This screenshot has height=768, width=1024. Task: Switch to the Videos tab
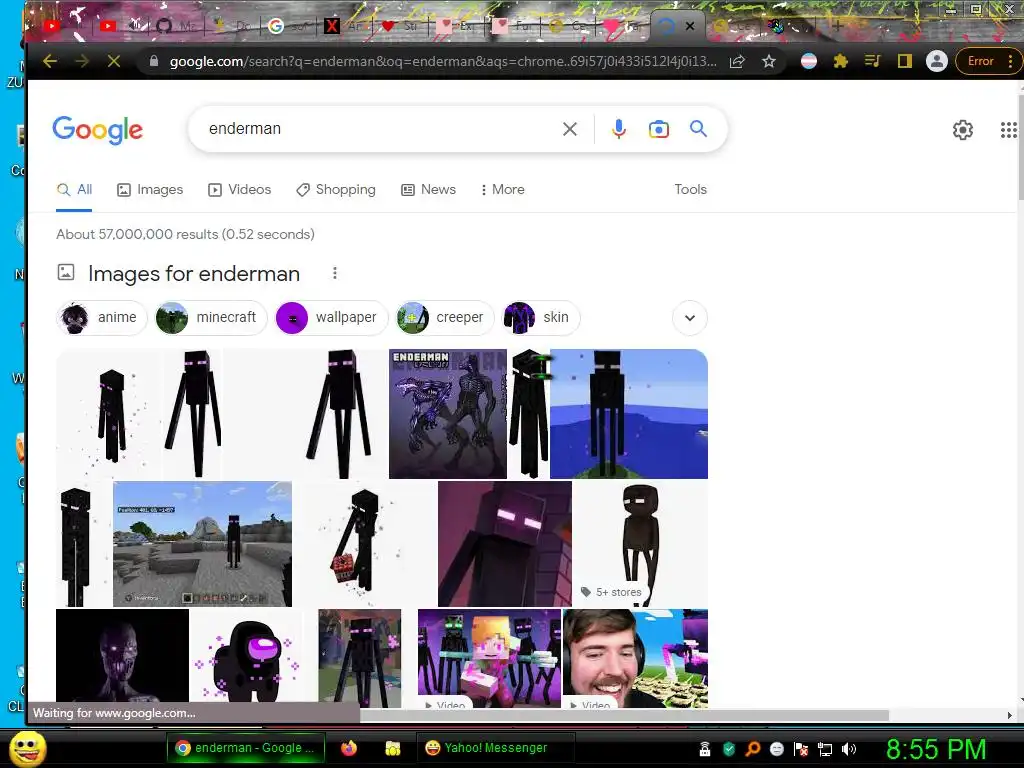click(239, 190)
